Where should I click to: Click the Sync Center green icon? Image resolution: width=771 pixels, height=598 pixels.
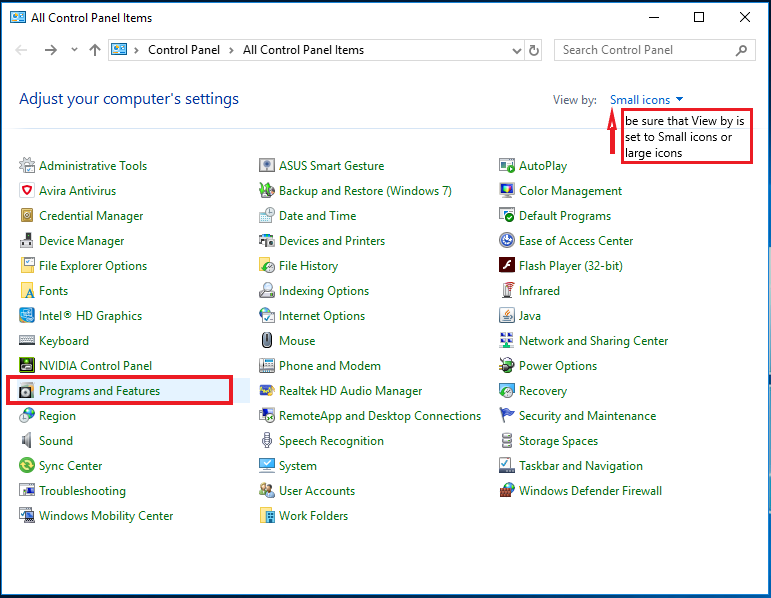[x=27, y=465]
